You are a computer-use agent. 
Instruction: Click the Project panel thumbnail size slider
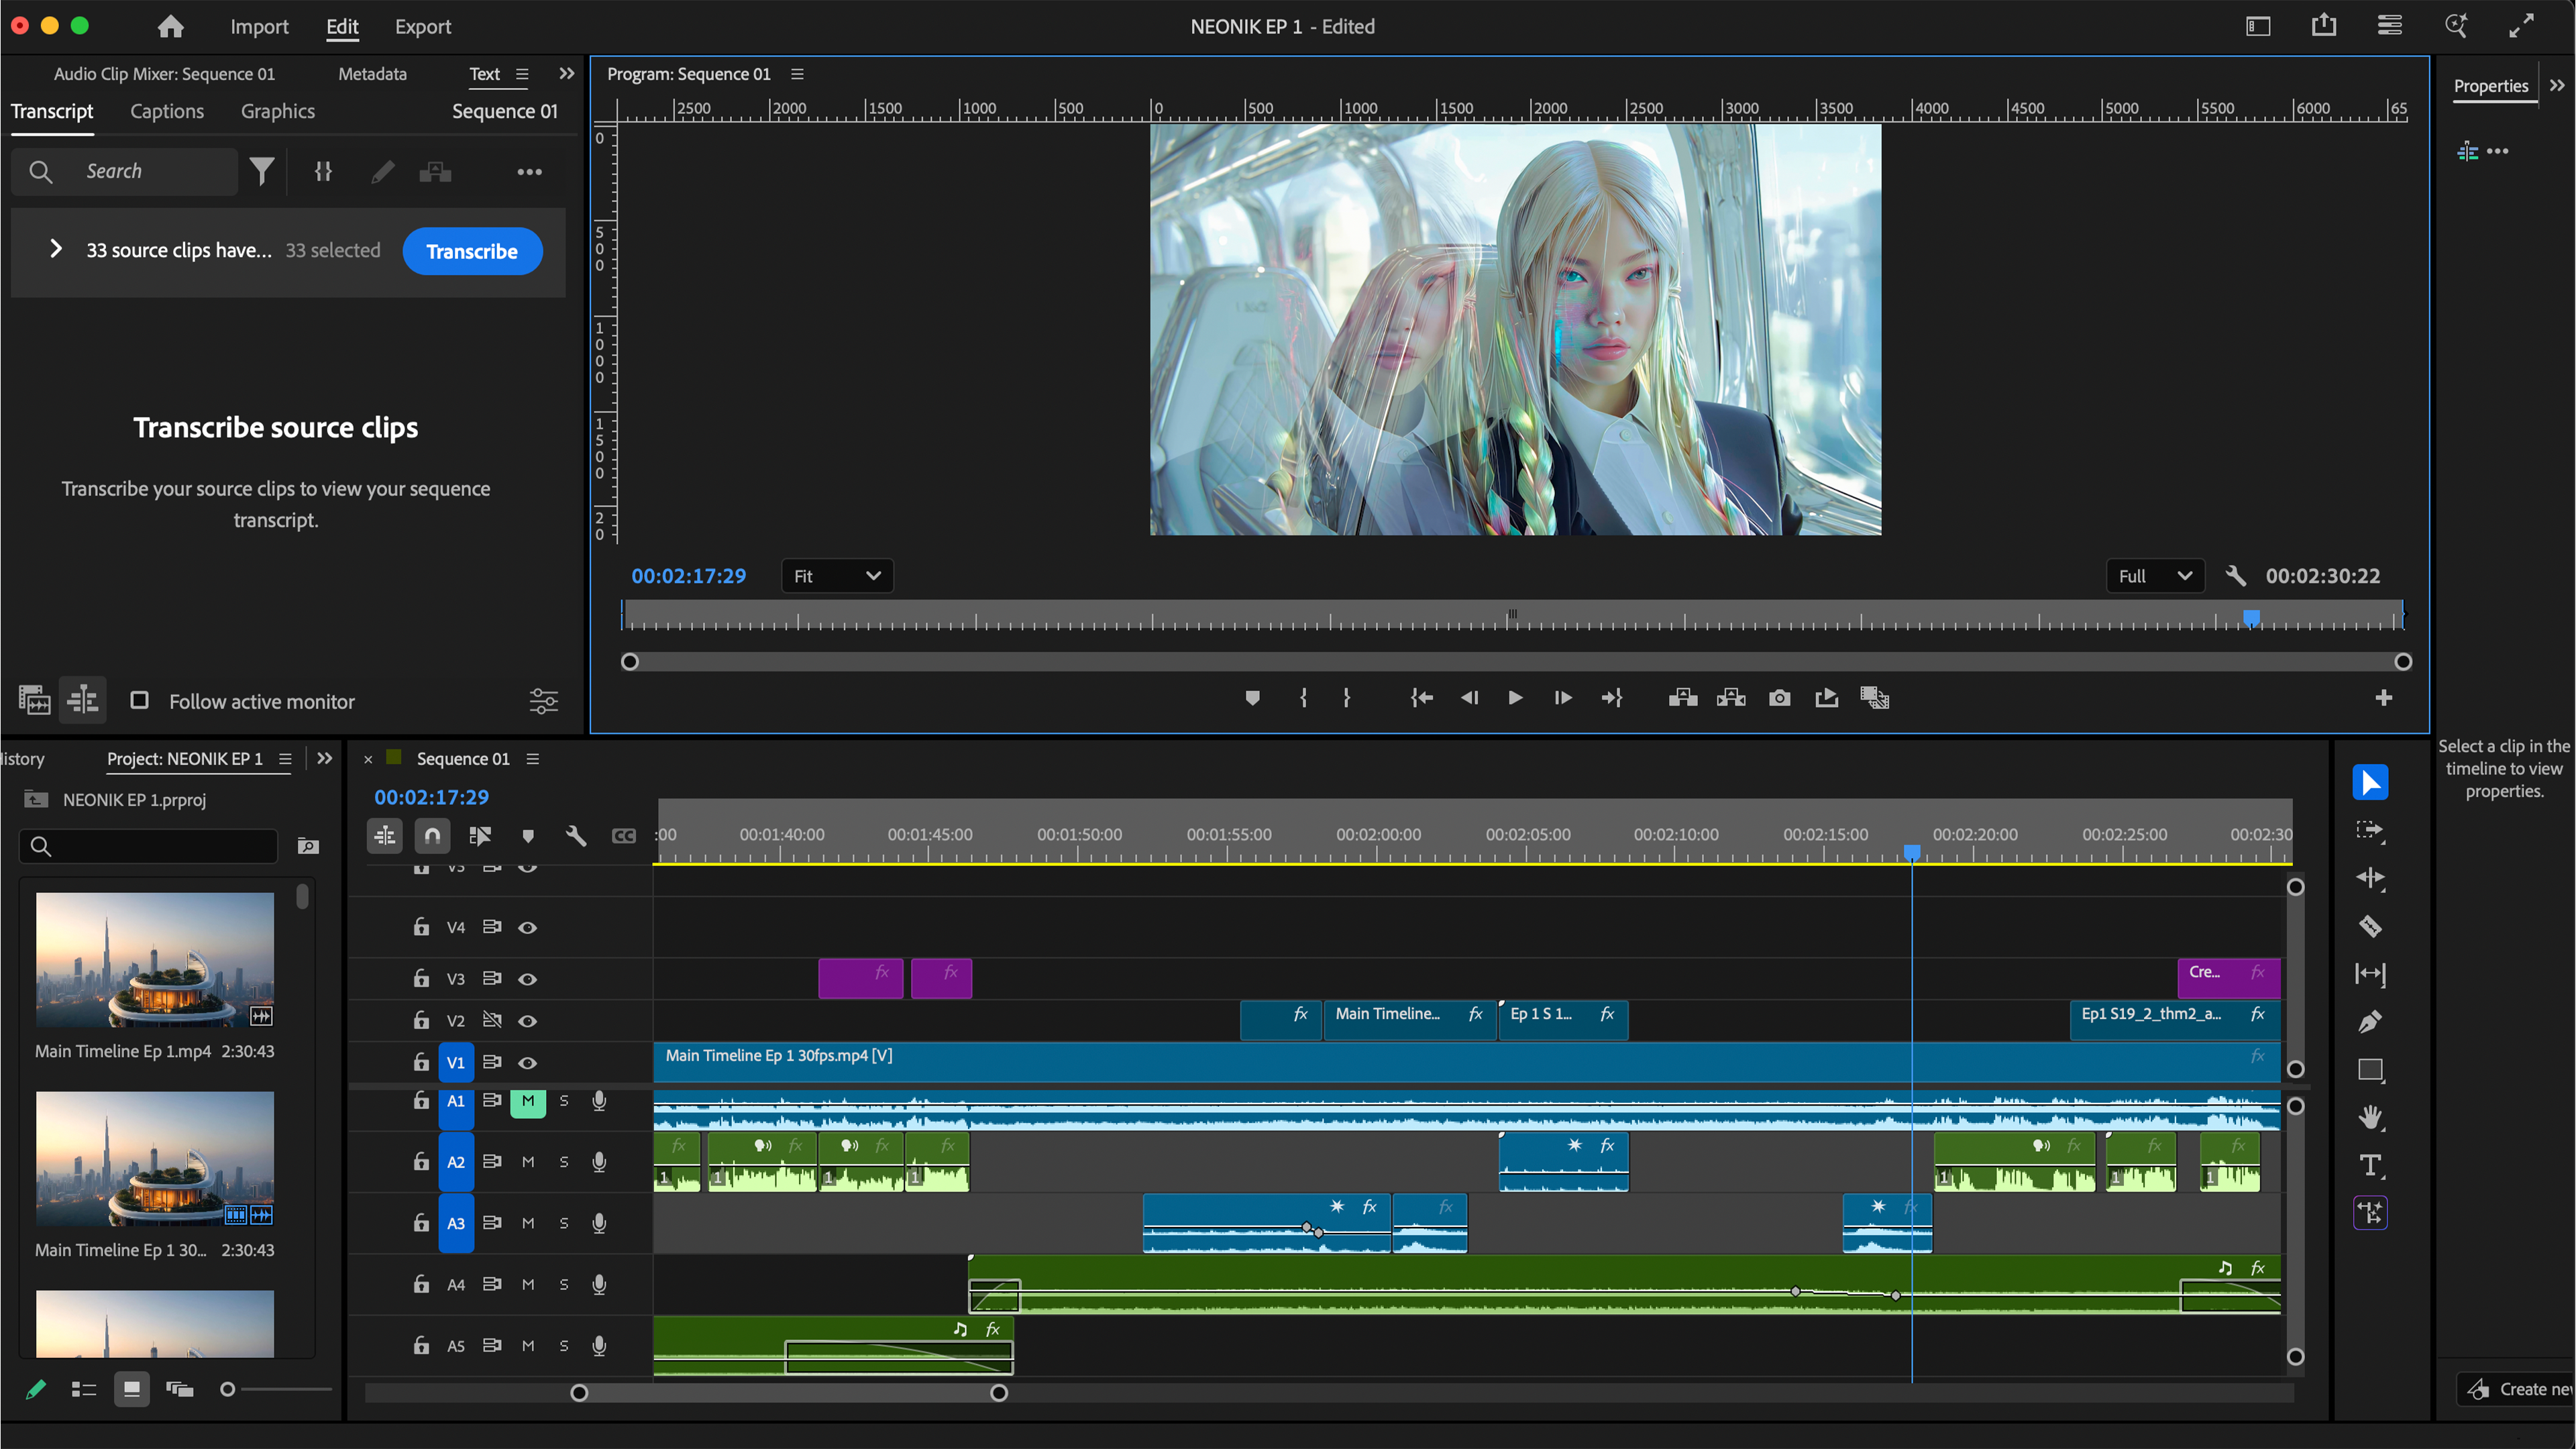coord(228,1389)
